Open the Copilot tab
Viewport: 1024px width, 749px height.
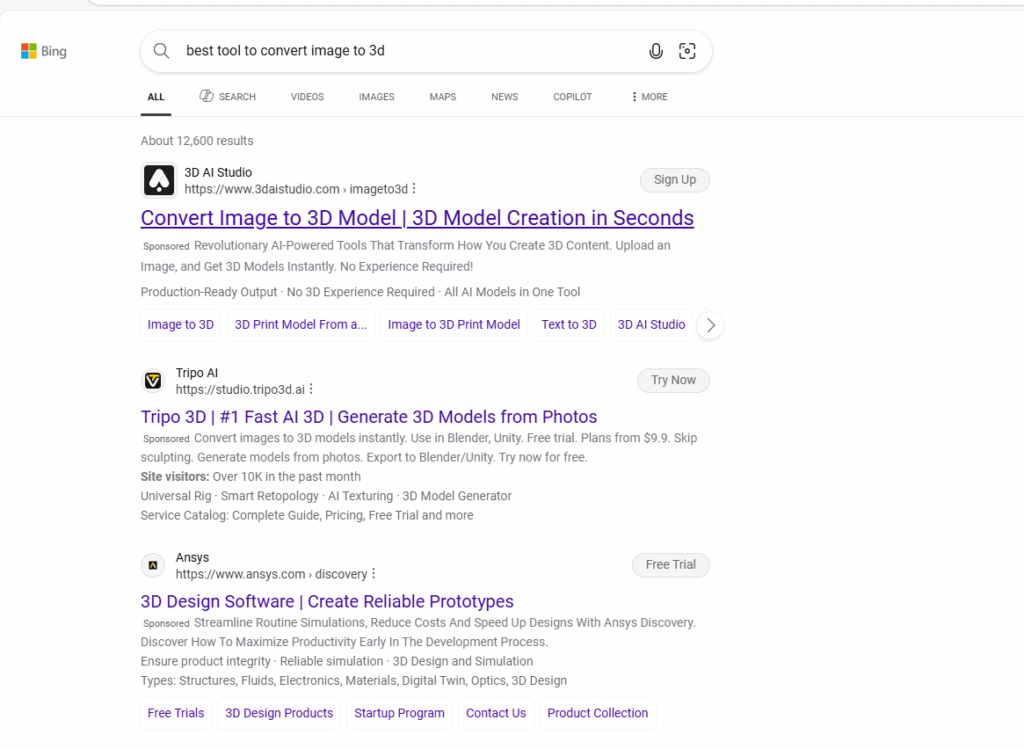(572, 97)
